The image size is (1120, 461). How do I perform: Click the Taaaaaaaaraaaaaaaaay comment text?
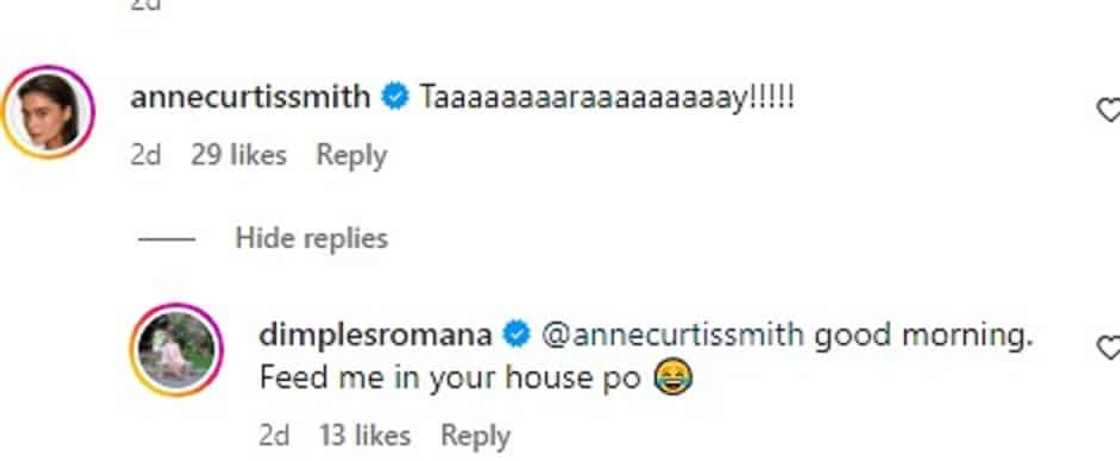(606, 98)
